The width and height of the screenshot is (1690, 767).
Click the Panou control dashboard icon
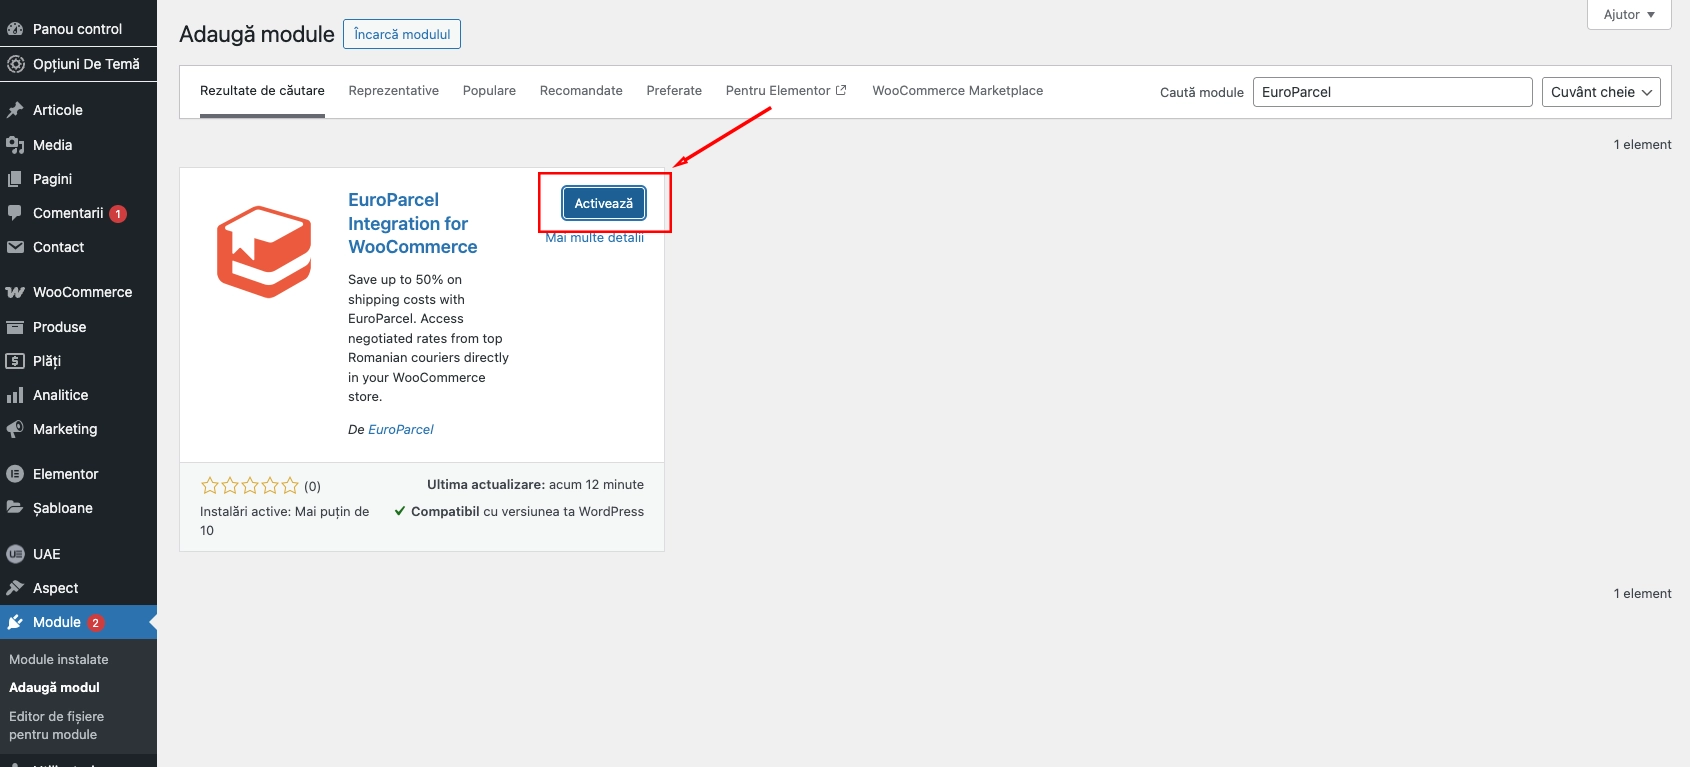15,29
